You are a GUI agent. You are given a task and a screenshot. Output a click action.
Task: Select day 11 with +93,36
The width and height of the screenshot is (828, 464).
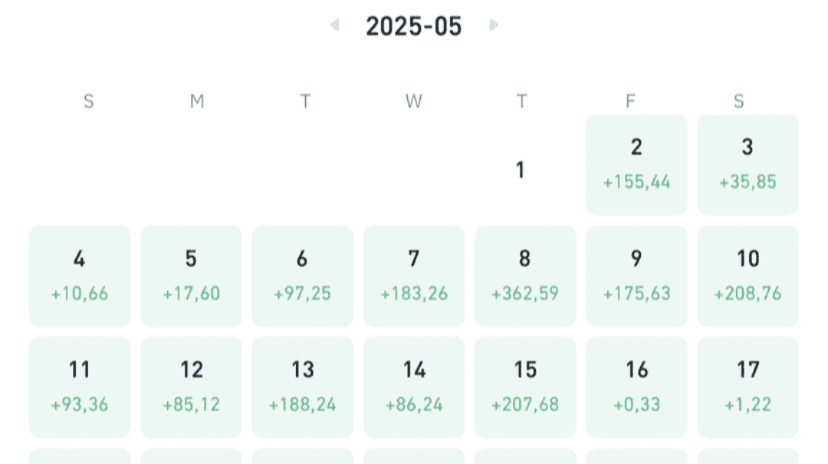(80, 387)
